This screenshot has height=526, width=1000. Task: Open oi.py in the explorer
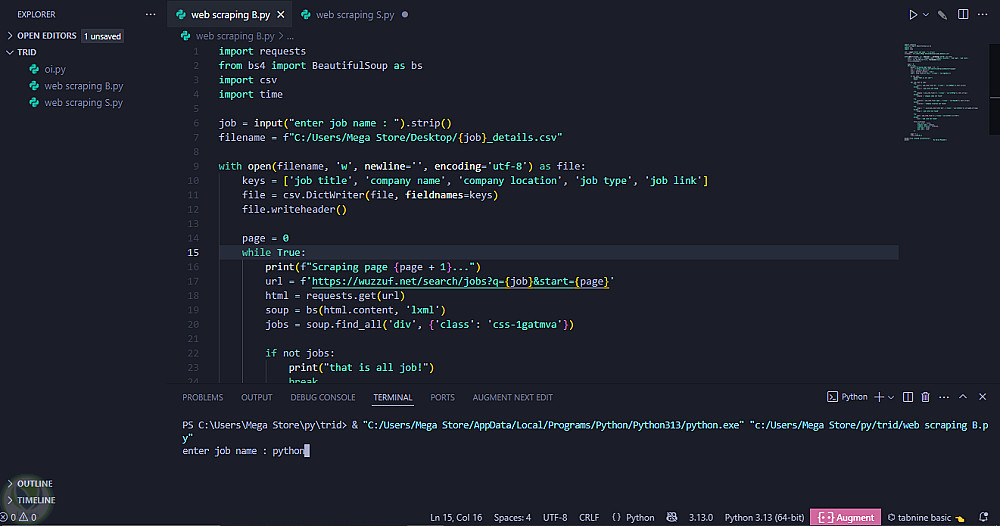[55, 69]
